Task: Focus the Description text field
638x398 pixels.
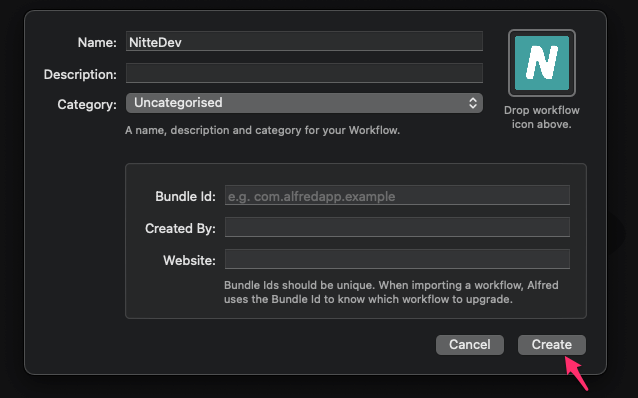Action: (304, 73)
